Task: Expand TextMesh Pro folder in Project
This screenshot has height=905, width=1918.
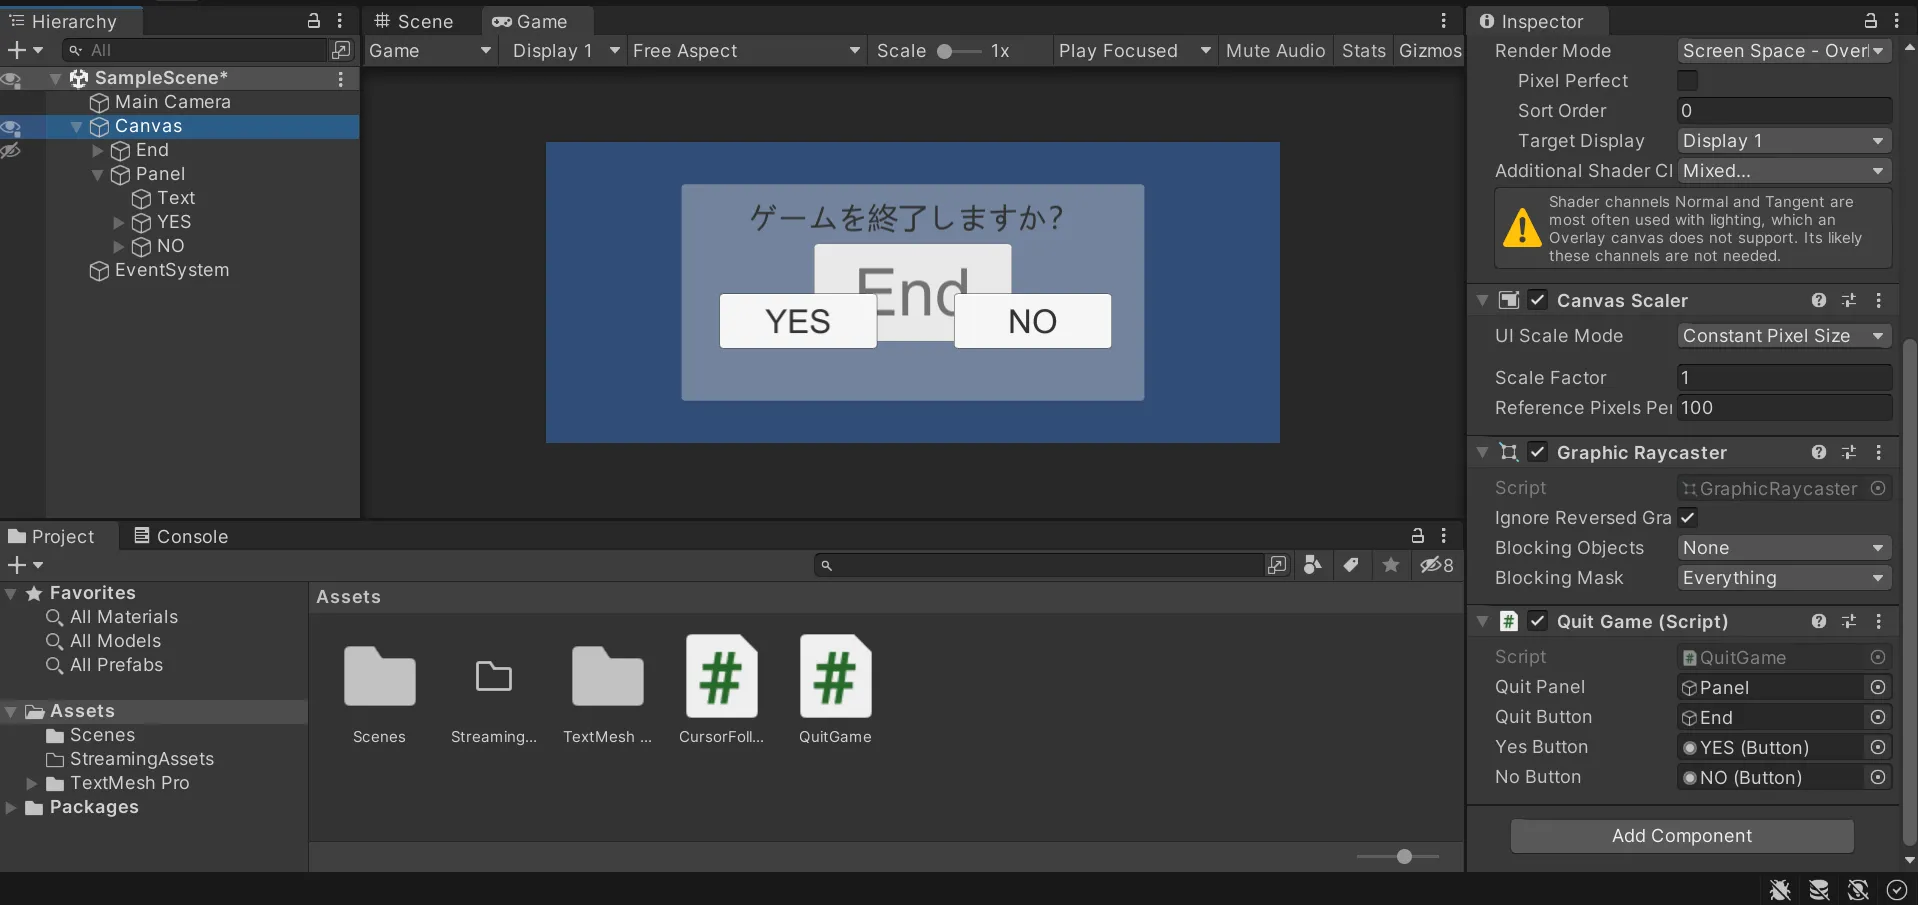Action: pos(31,784)
